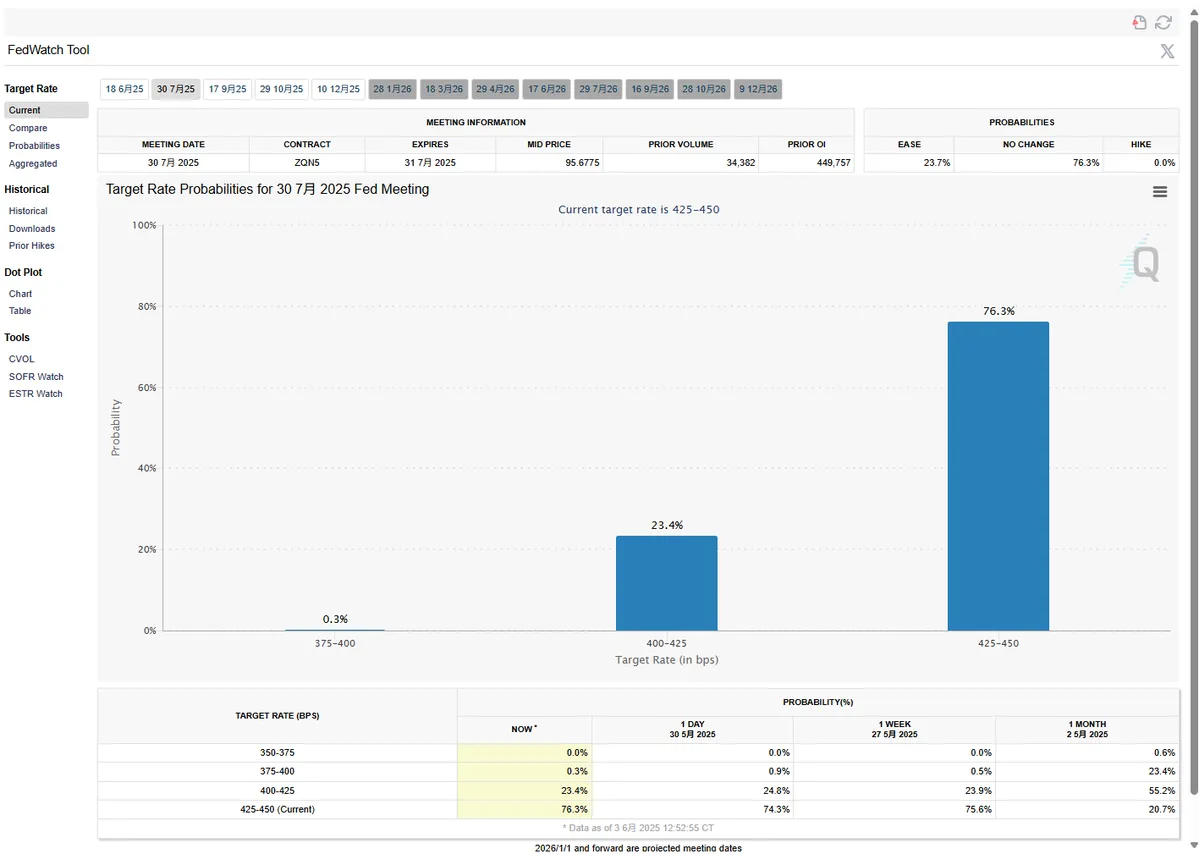Click 1 day value 24.8%
Image resolution: width=1199 pixels, height=854 pixels.
tap(776, 791)
